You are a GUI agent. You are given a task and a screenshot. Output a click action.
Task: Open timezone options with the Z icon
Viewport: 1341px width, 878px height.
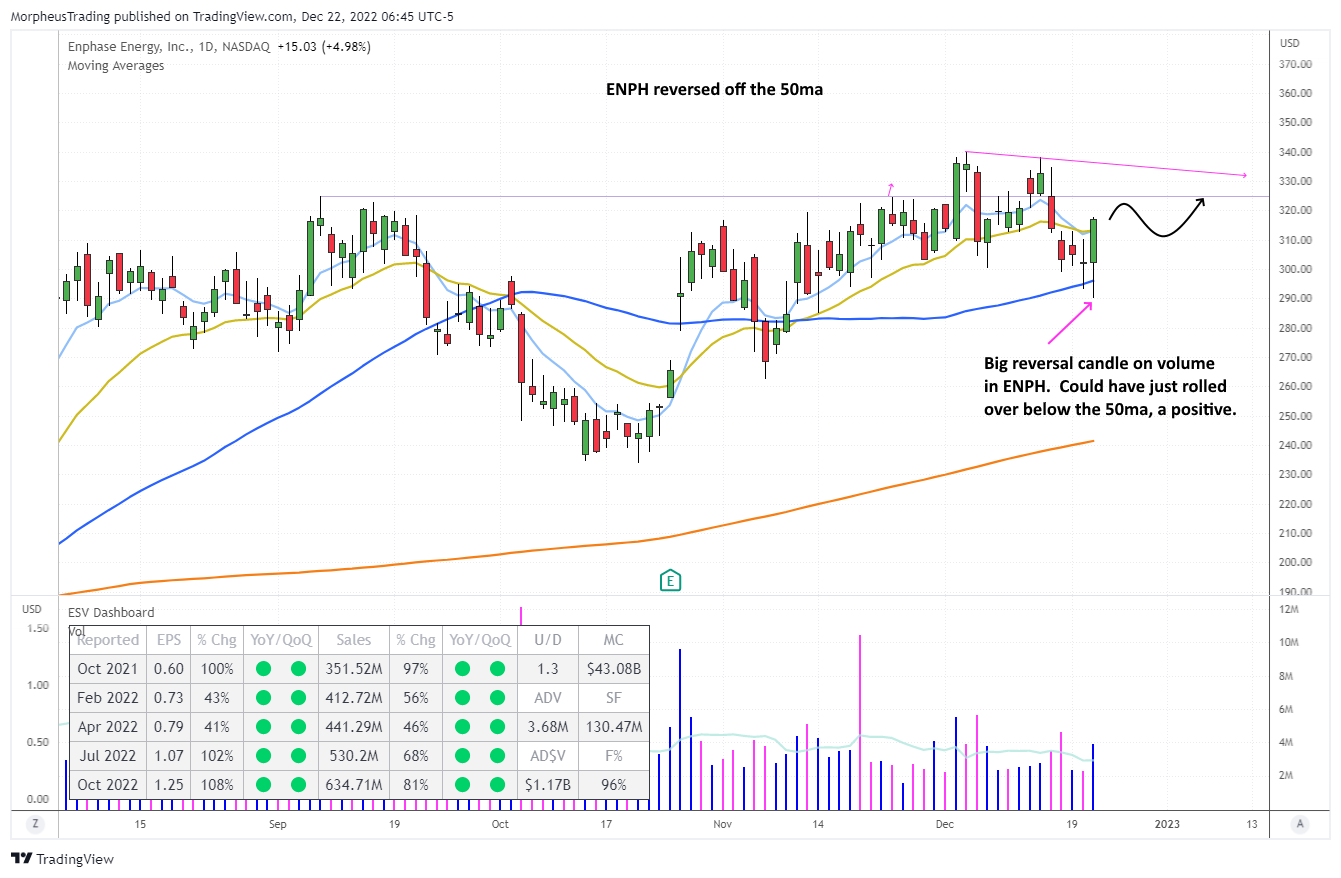(x=36, y=824)
